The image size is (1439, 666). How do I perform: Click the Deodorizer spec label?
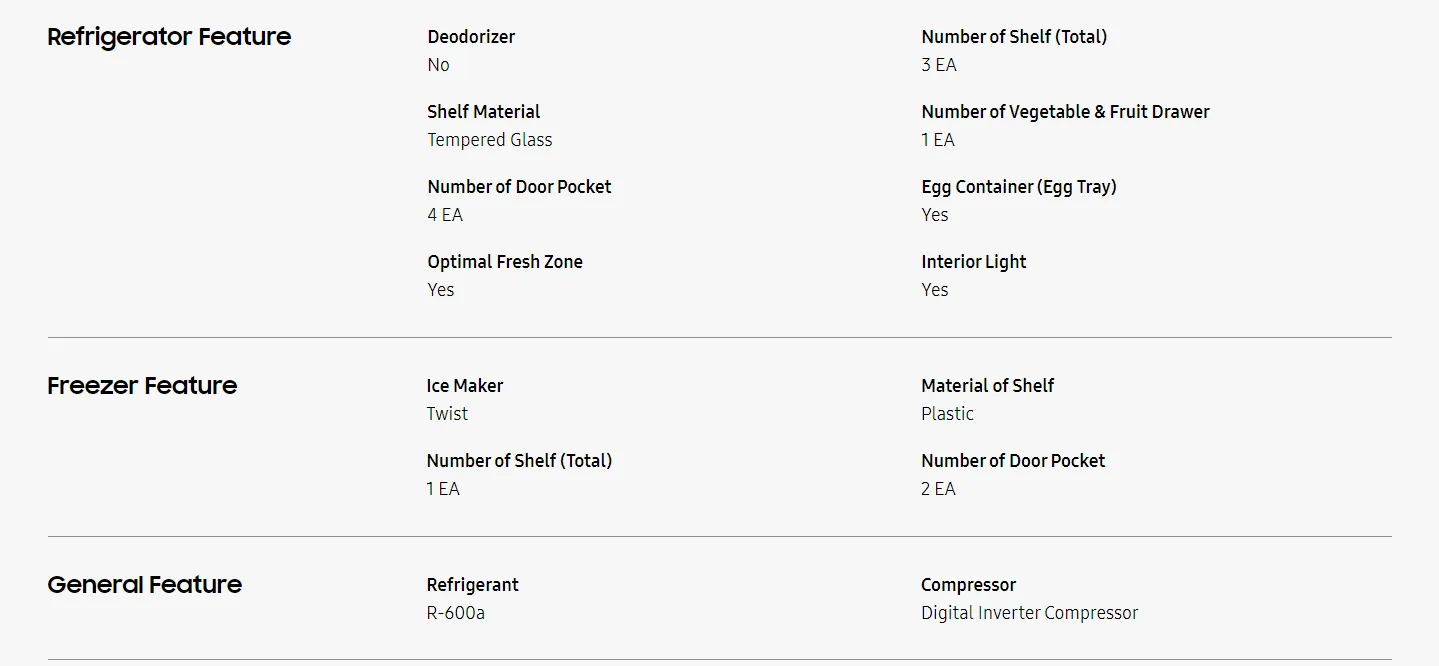tap(471, 37)
